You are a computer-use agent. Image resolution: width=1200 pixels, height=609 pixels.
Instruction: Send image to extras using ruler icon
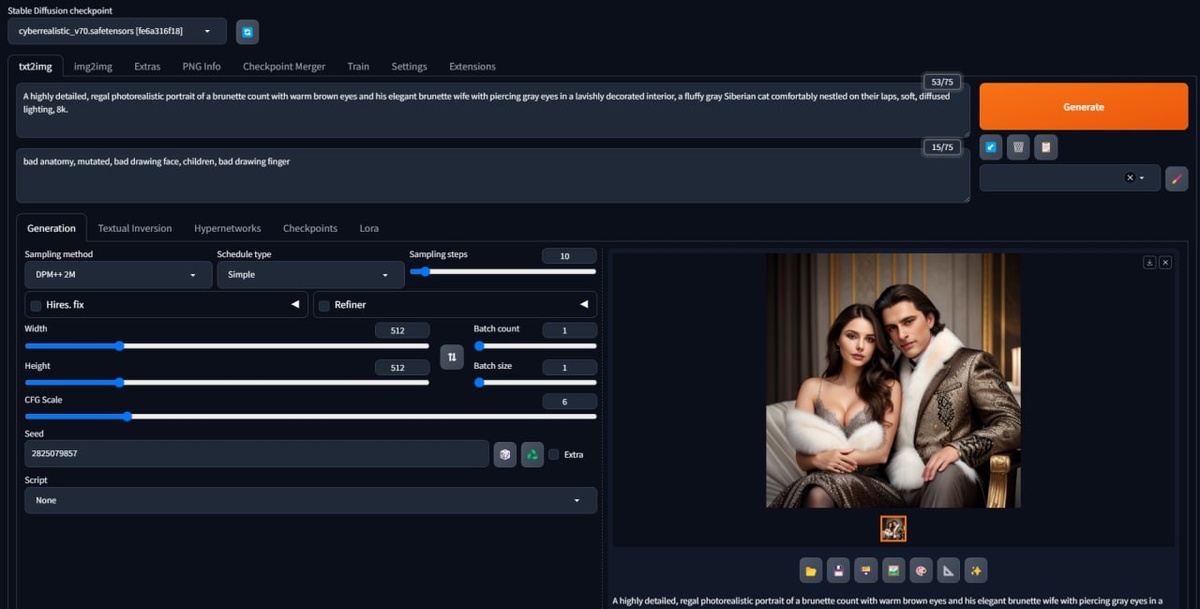point(948,570)
